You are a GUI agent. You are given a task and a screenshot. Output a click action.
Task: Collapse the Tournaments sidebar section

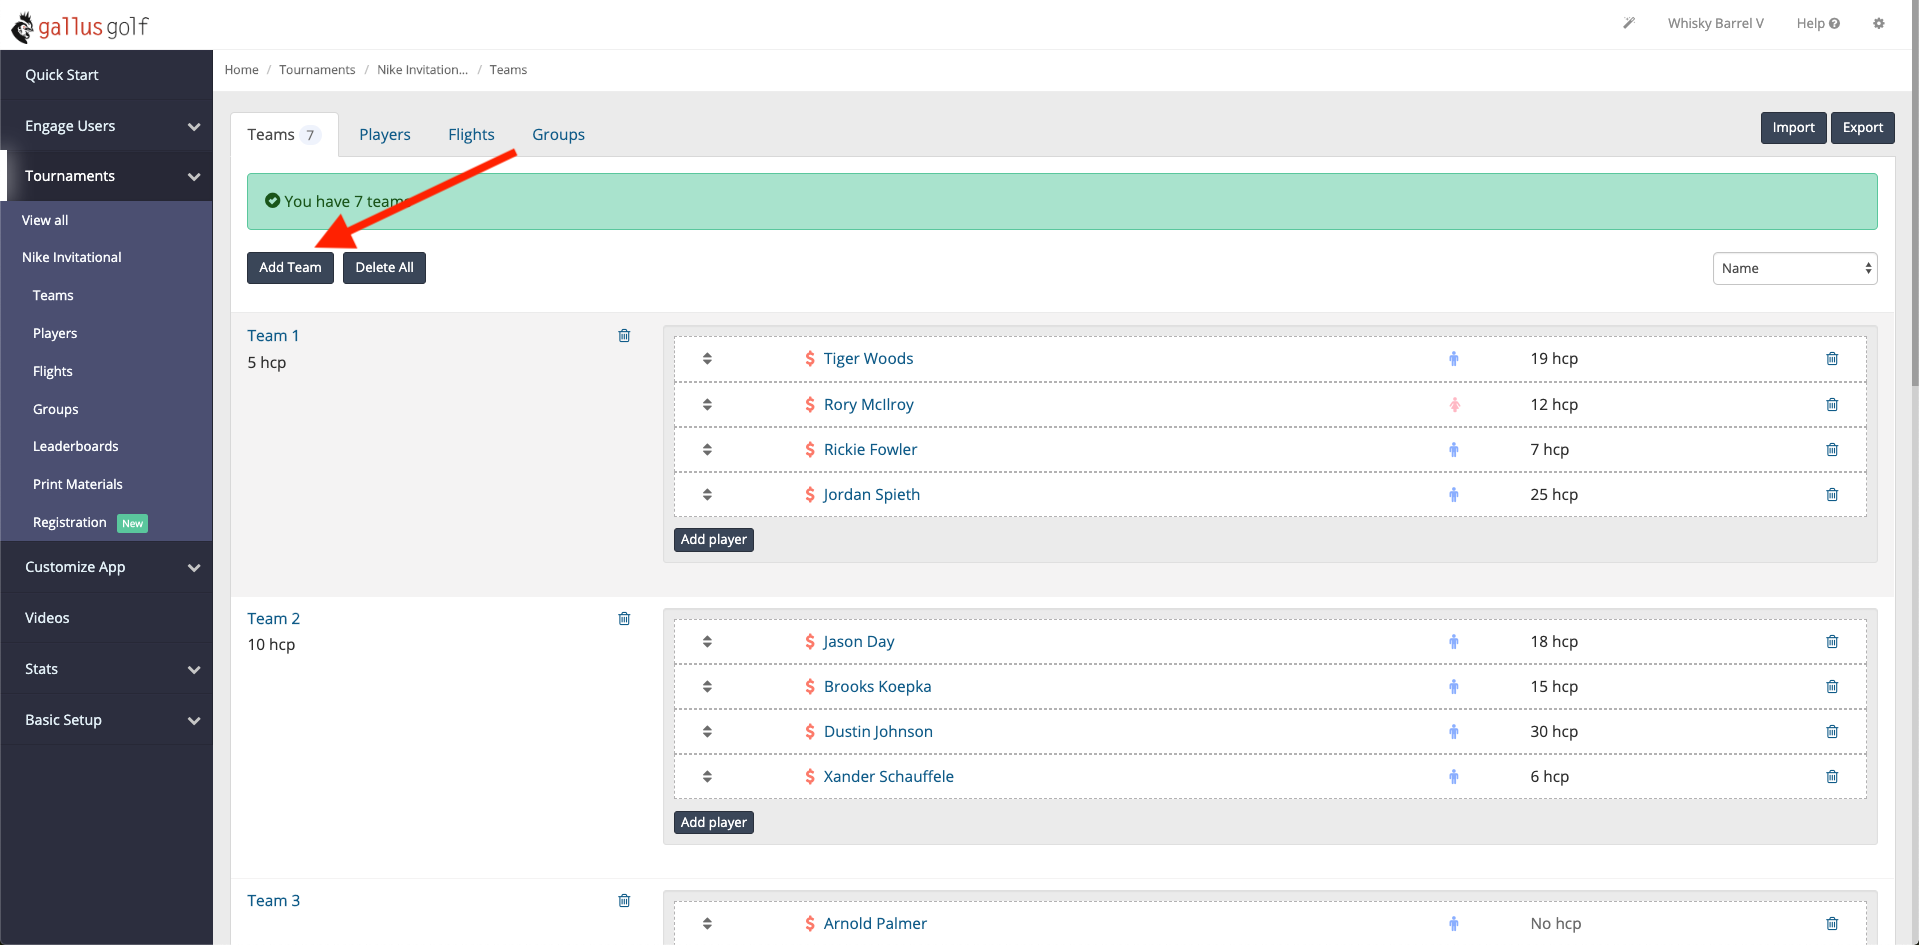coord(106,176)
